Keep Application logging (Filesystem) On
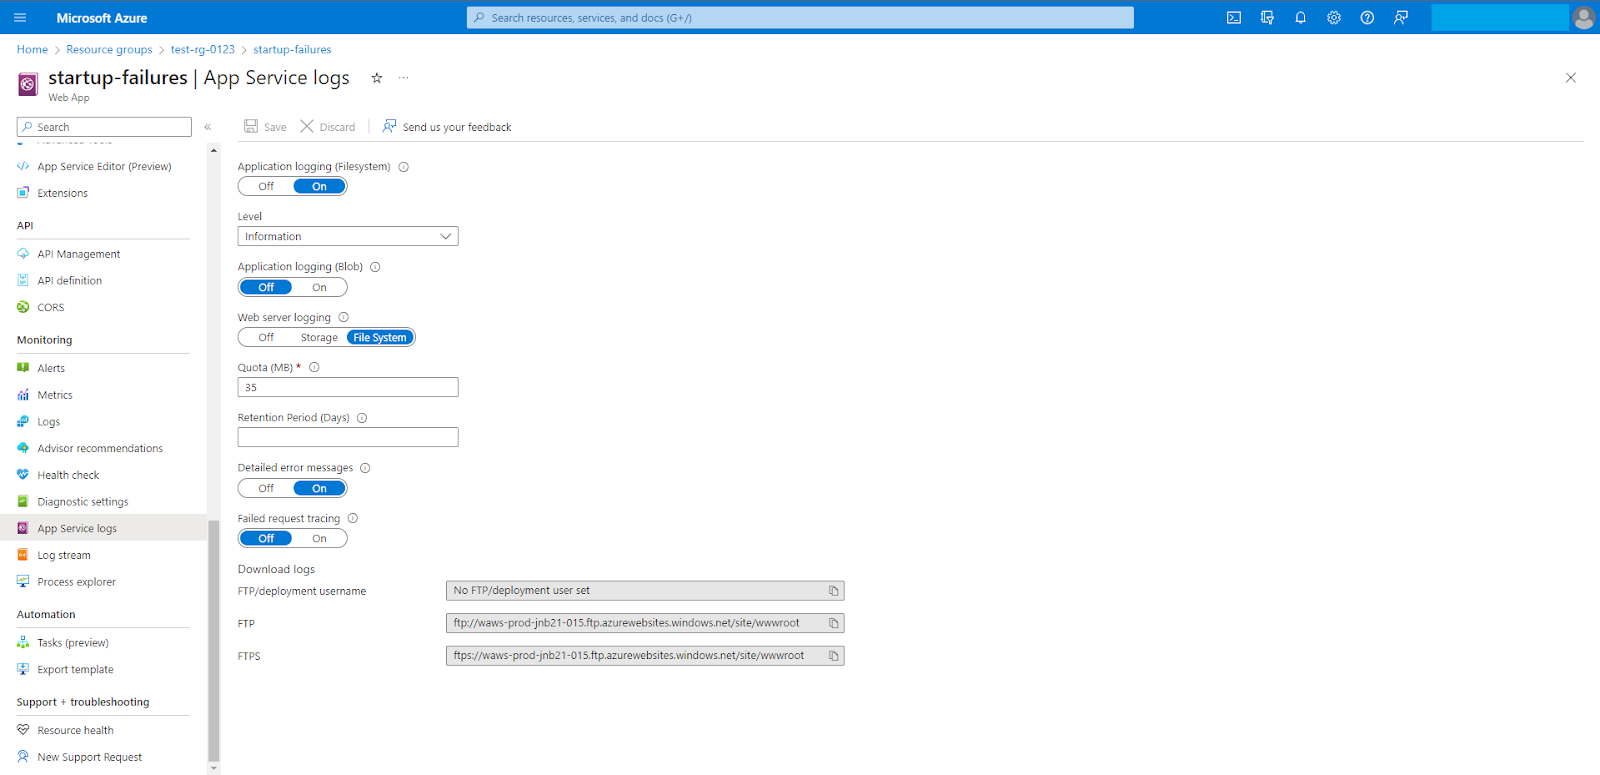This screenshot has width=1600, height=775. (319, 186)
